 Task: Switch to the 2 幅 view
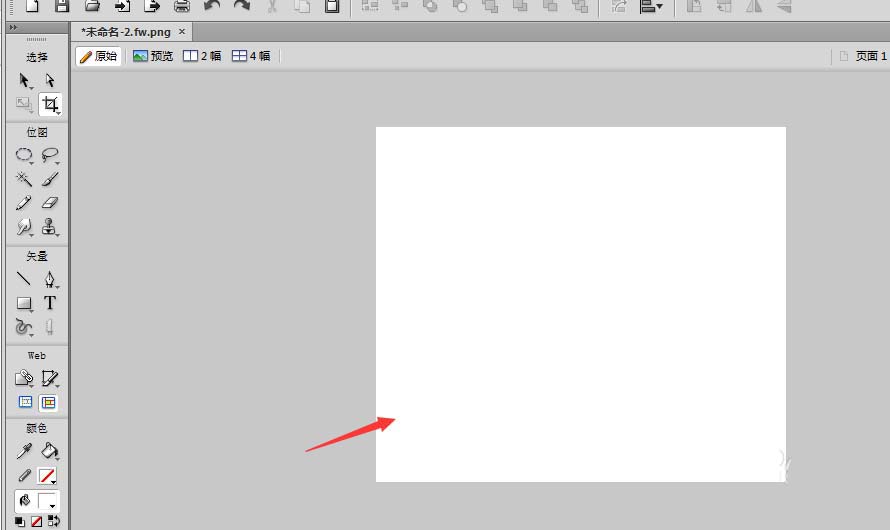[x=202, y=56]
